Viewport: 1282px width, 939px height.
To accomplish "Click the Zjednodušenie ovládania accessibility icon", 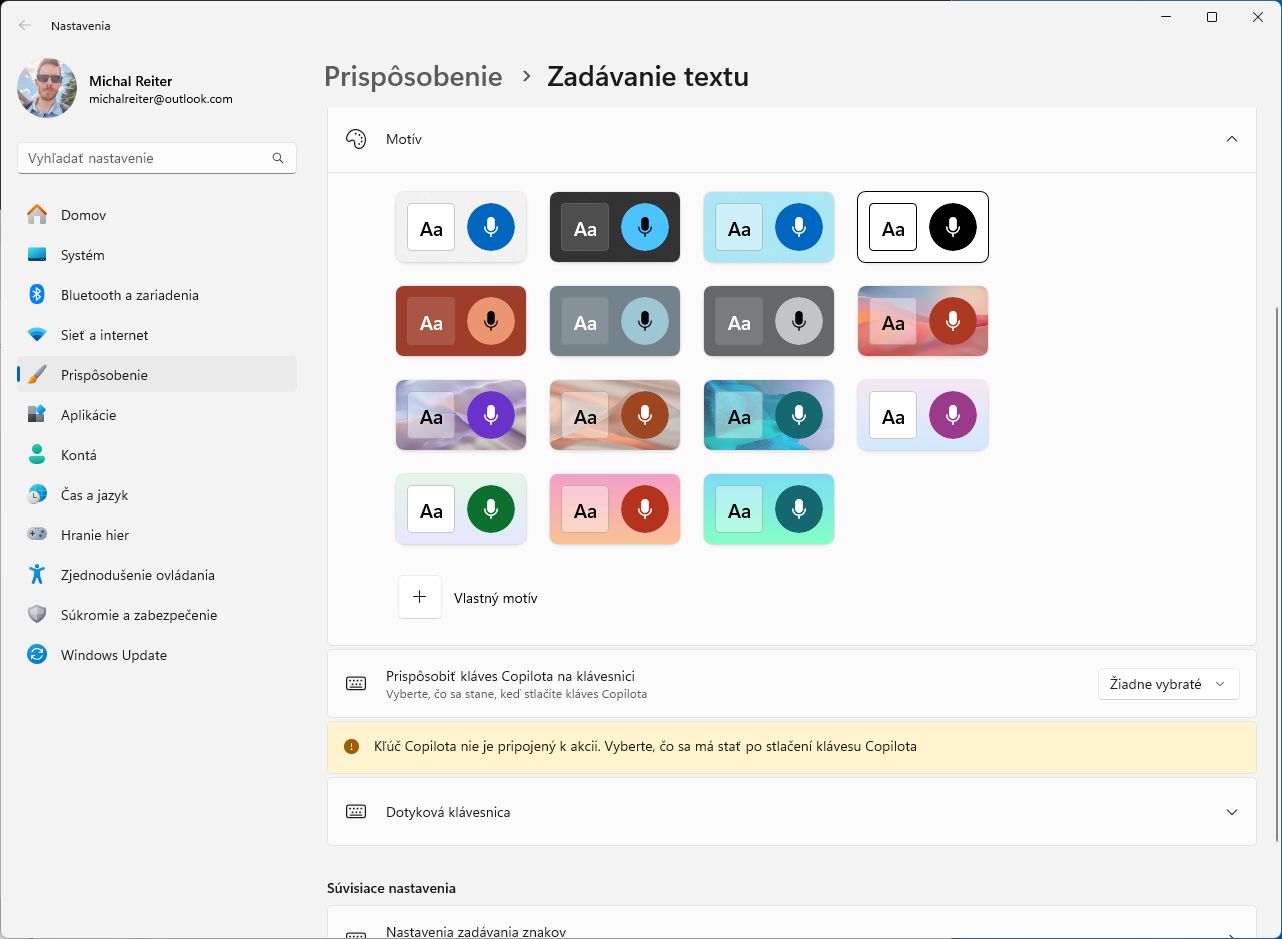I will click(x=37, y=575).
